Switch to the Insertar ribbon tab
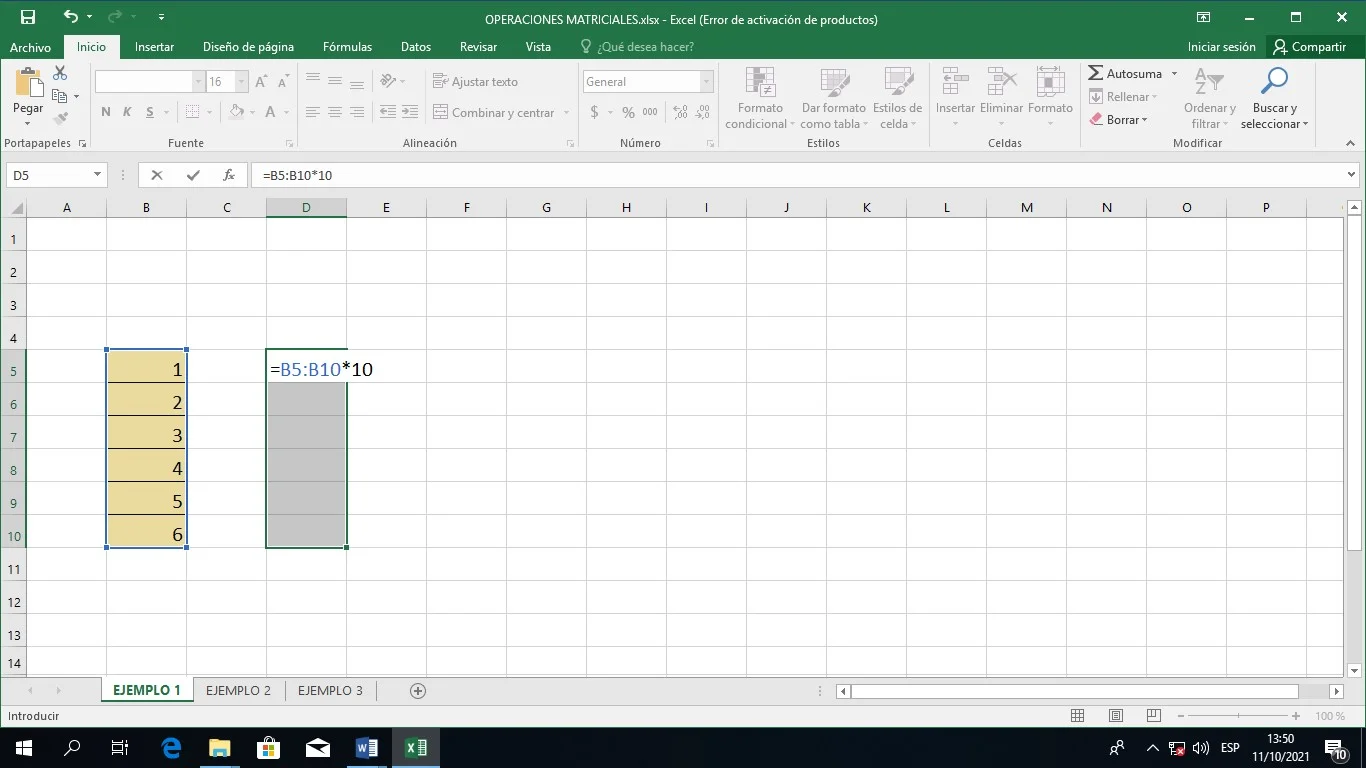Image resolution: width=1366 pixels, height=768 pixels. point(154,47)
